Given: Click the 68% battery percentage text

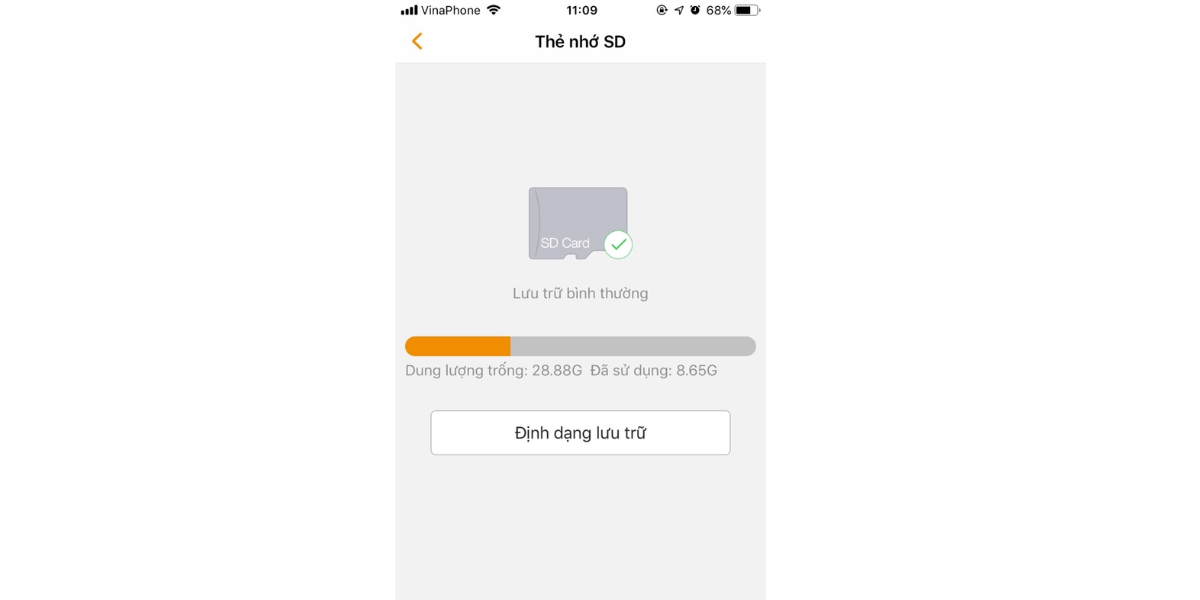Looking at the screenshot, I should [x=718, y=10].
